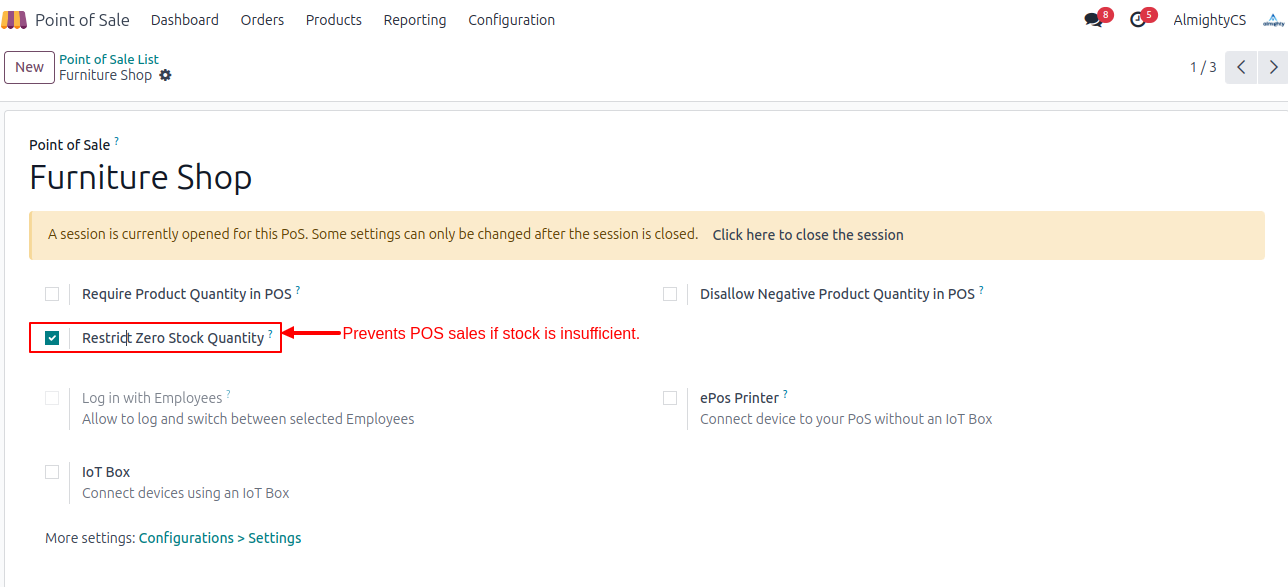Viewport: 1288px width, 587px height.
Task: Click help tooltip beside Restrict Zero Stock Quantity
Action: pyautogui.click(x=270, y=334)
